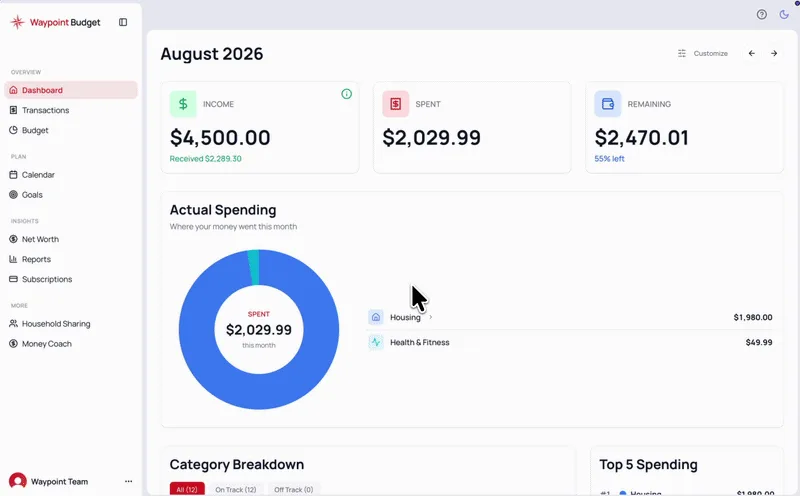Click the green dollar Income icon
Viewport: 800px width, 496px height.
point(183,104)
